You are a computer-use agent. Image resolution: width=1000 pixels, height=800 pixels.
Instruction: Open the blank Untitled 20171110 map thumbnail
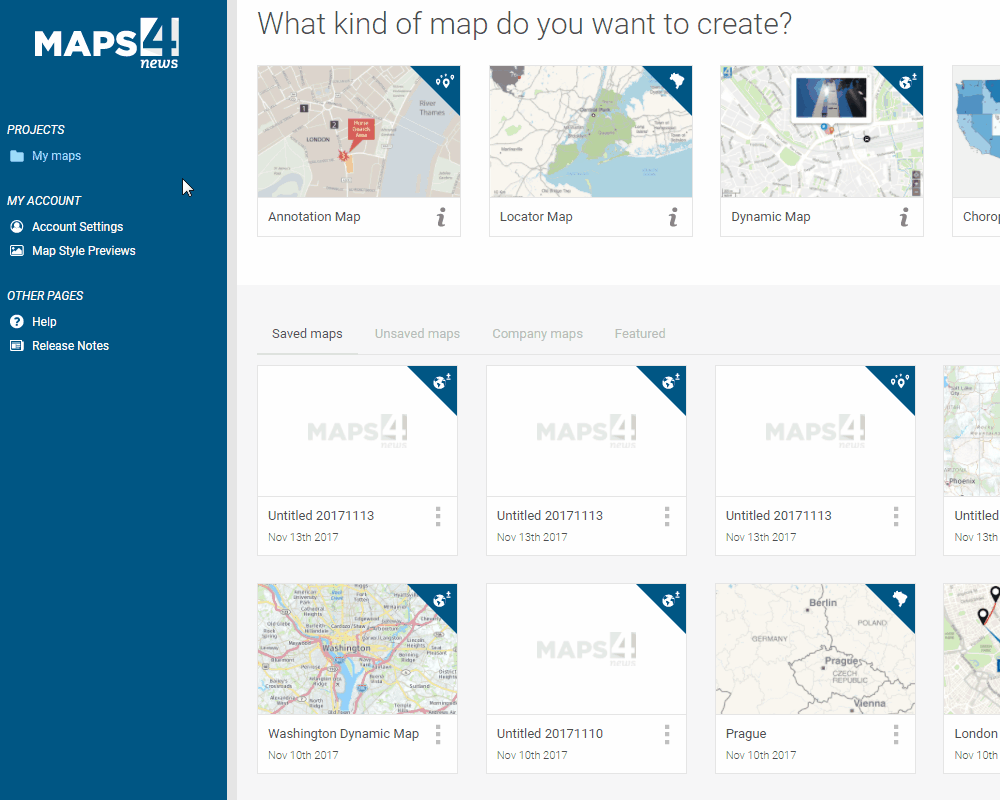[x=586, y=649]
